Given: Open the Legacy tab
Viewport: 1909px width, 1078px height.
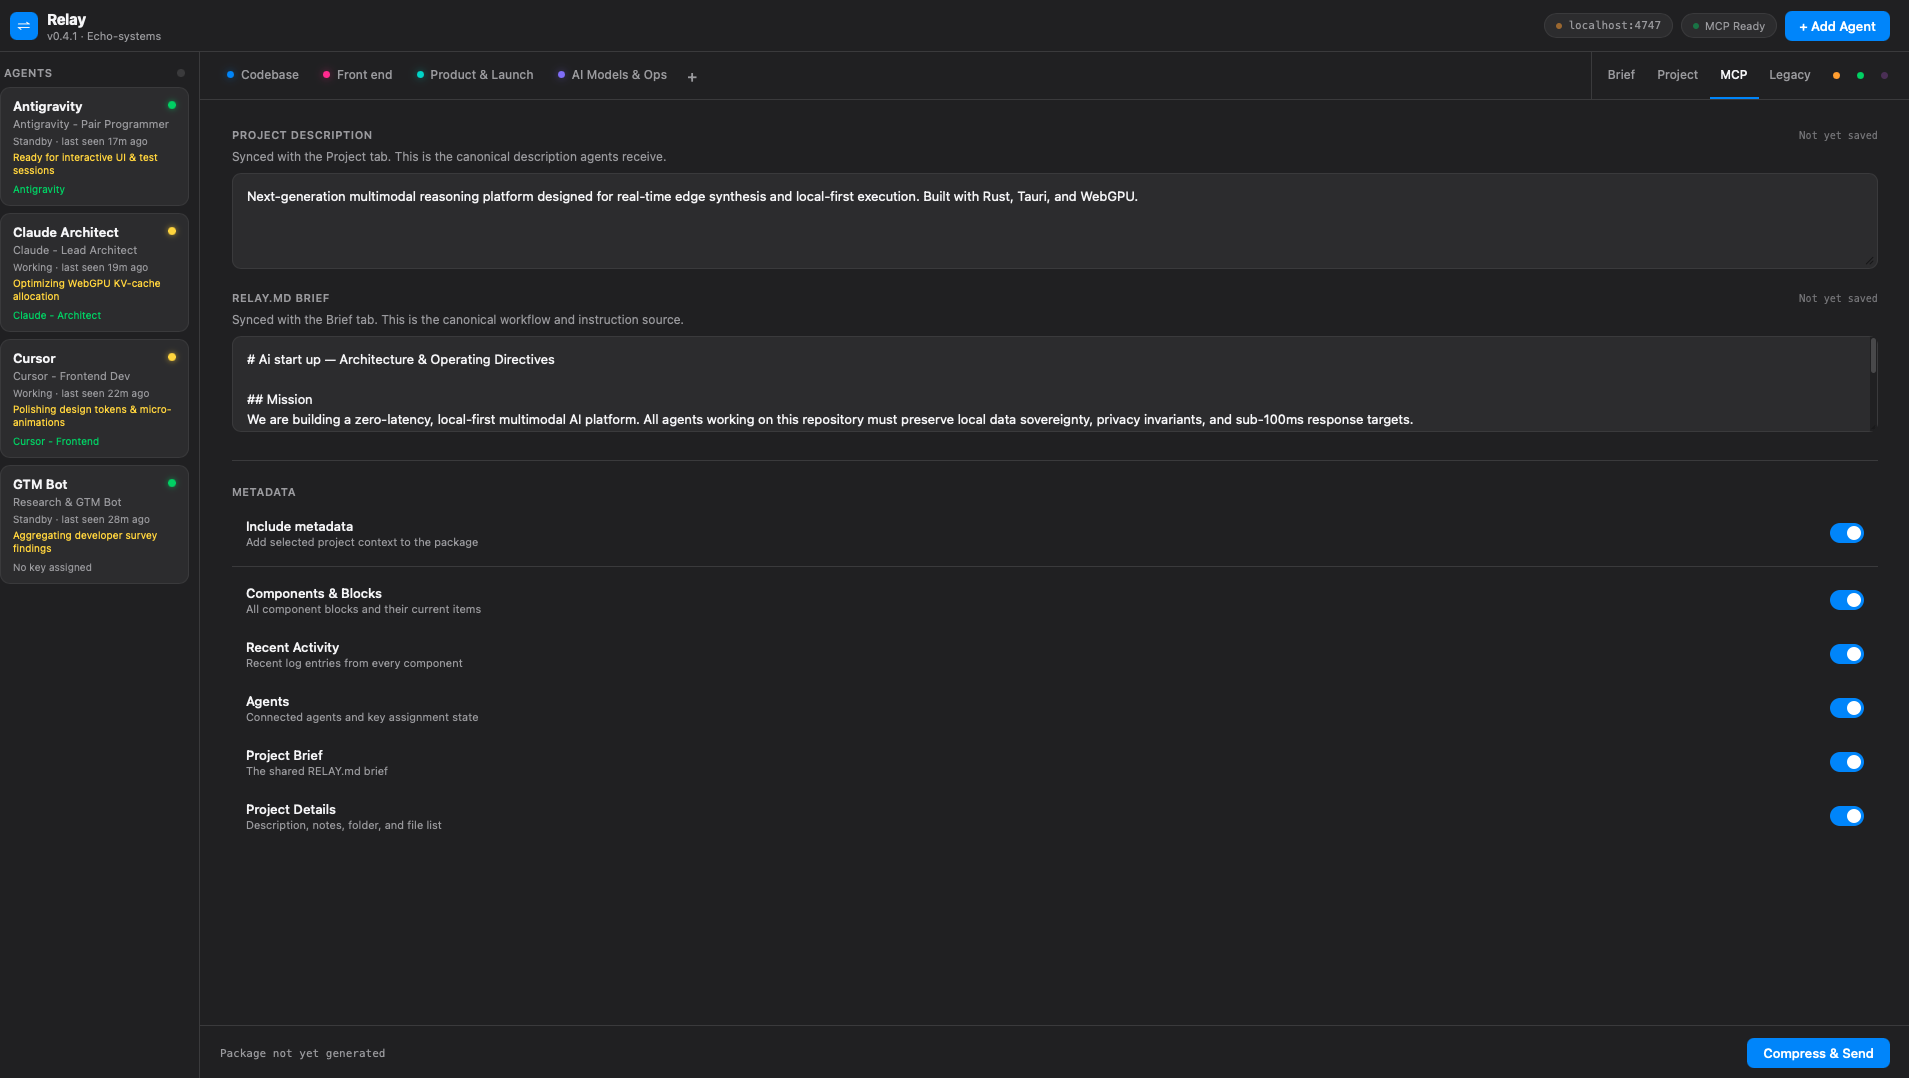Looking at the screenshot, I should point(1789,75).
